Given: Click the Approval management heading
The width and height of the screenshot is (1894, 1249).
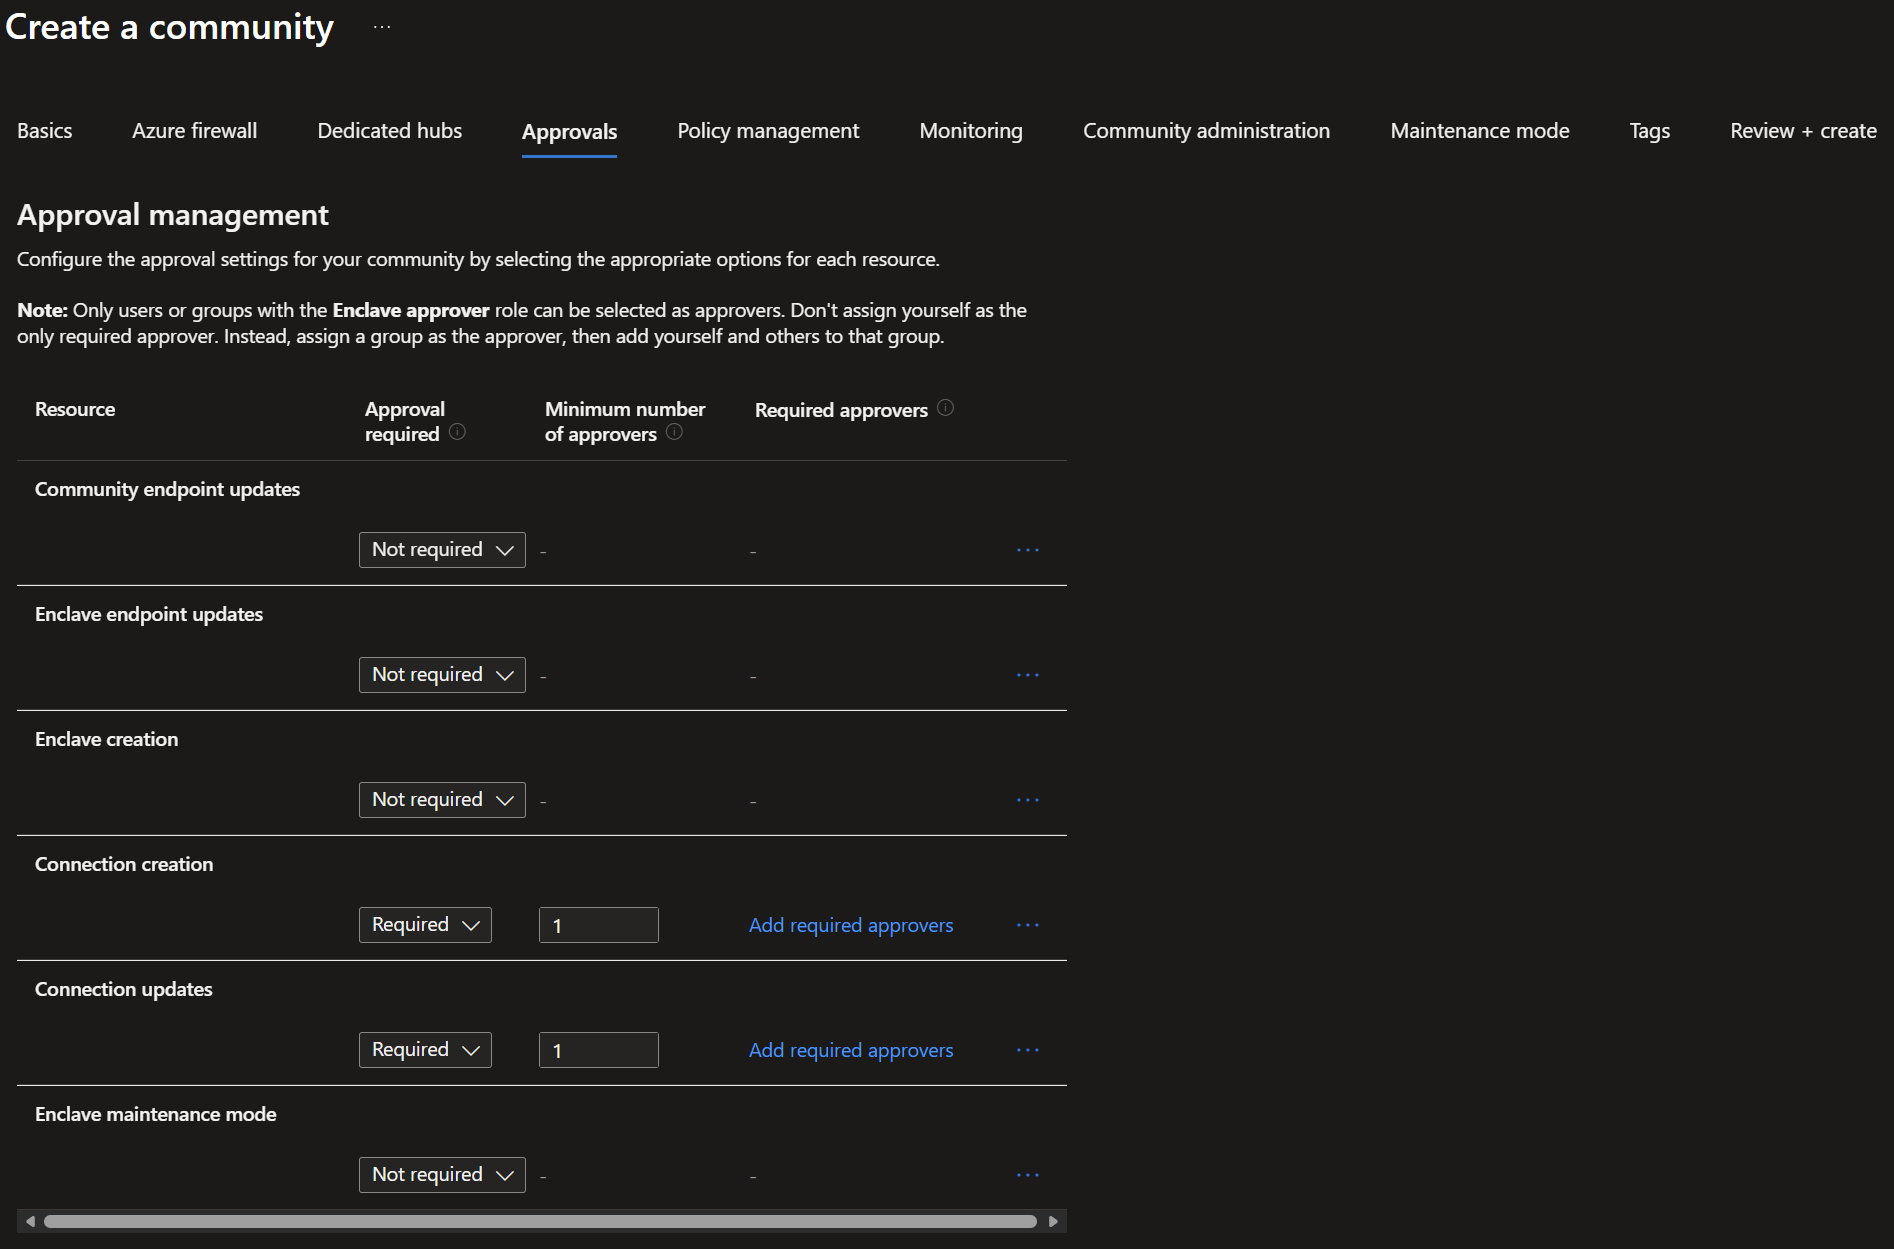Looking at the screenshot, I should tap(173, 215).
